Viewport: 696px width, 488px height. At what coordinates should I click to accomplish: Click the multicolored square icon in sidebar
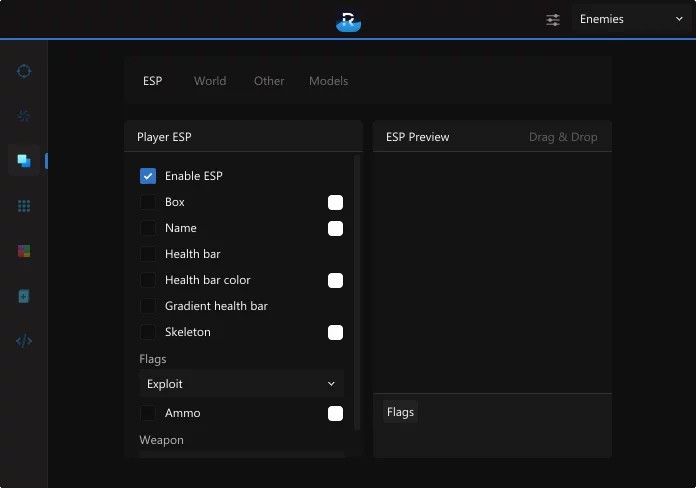tap(24, 251)
